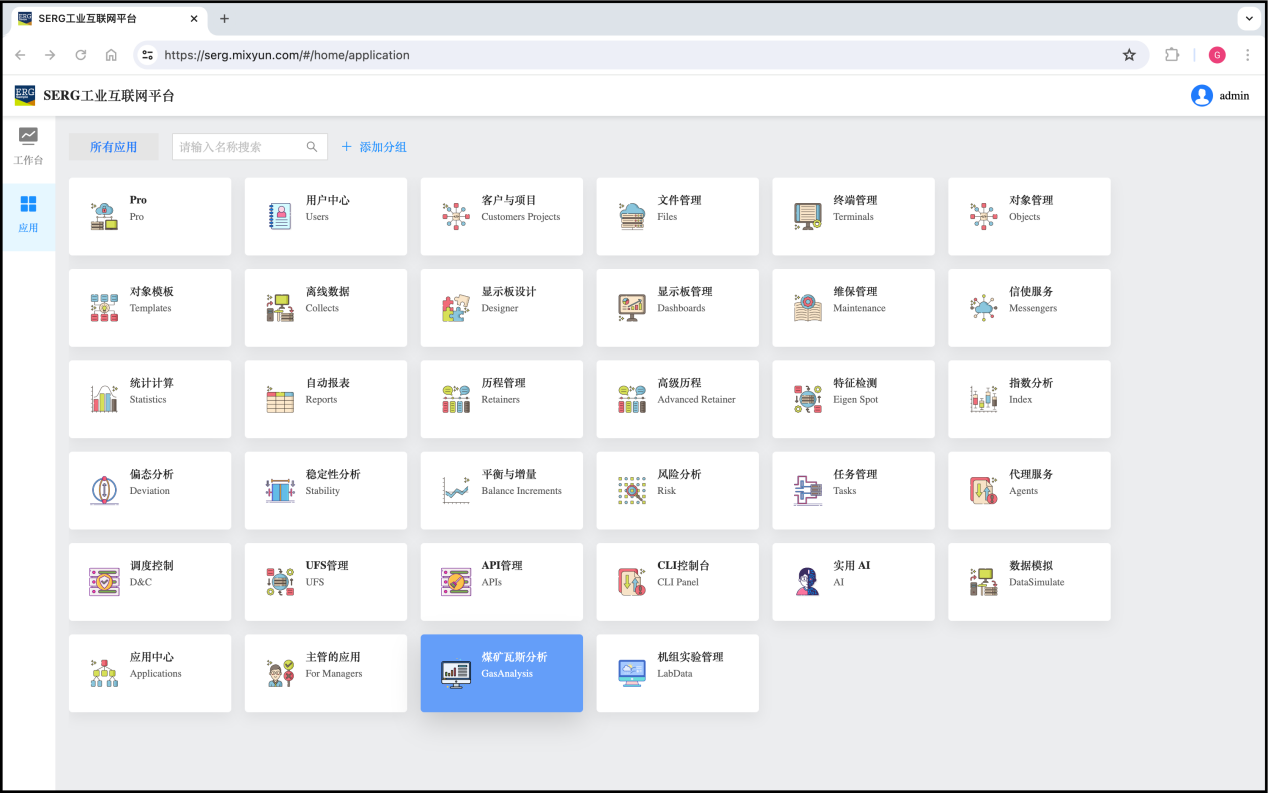Open the 煤矿瓦斯分析 GasAnalysis tile
This screenshot has height=793, width=1268.
(501, 673)
